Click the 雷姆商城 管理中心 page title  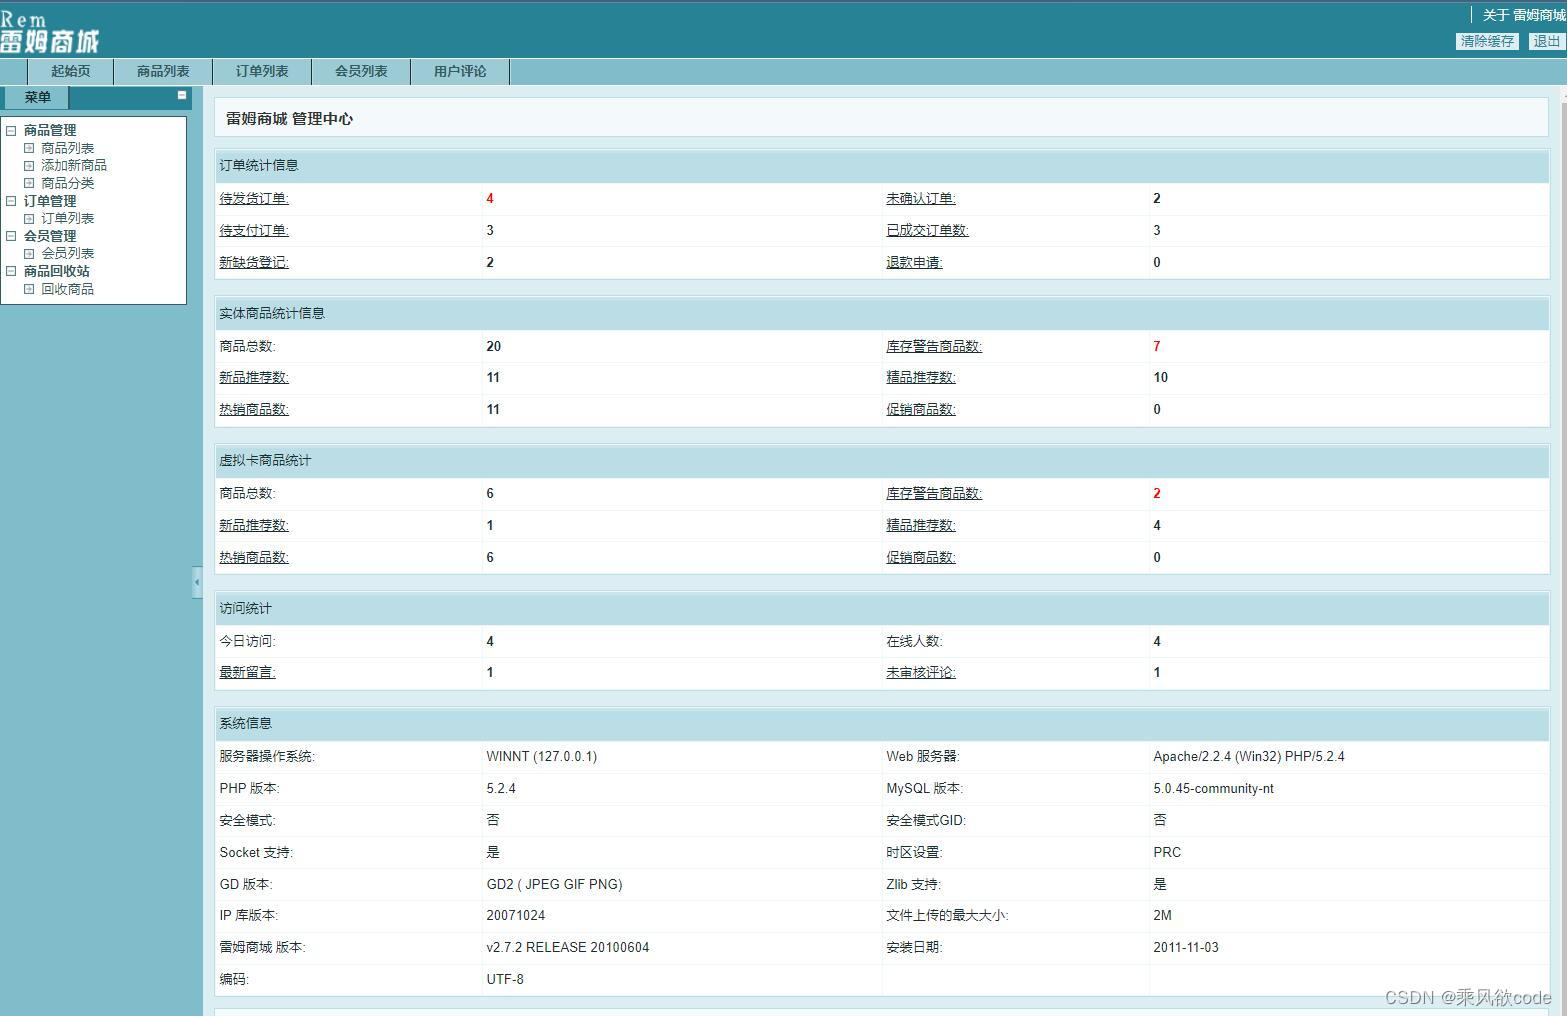289,118
